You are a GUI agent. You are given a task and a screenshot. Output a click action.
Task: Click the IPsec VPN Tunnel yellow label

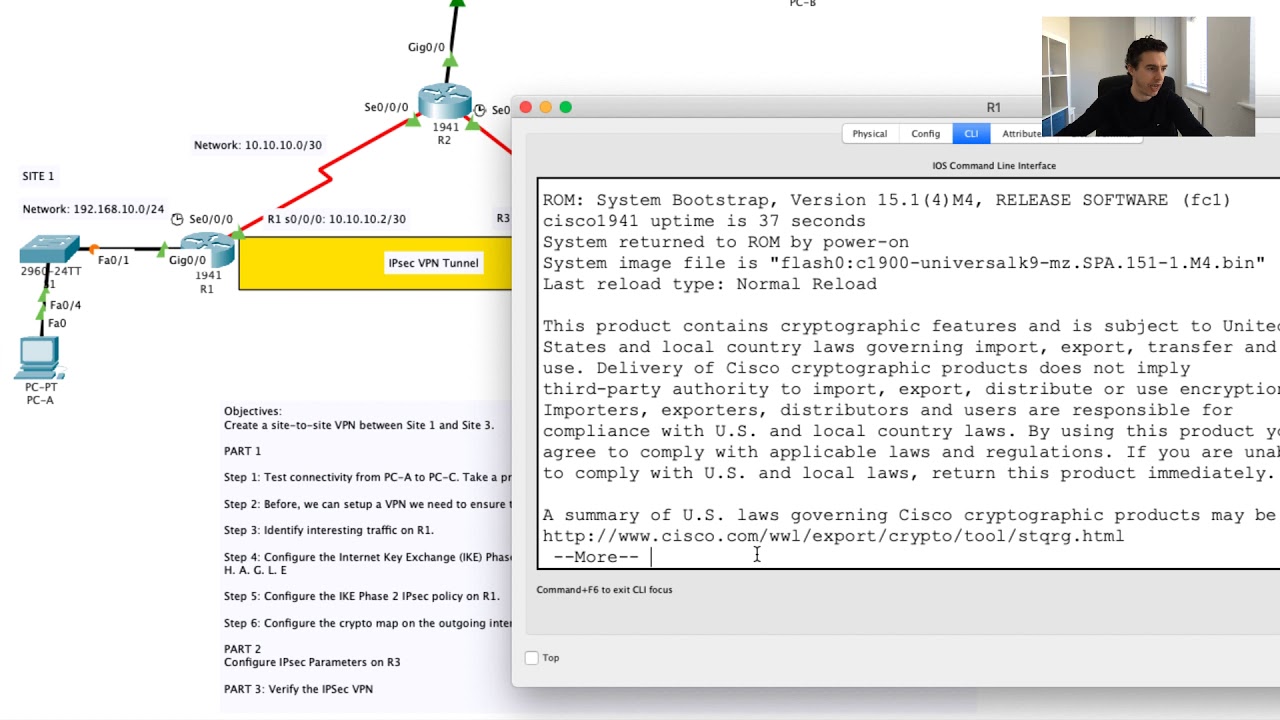click(433, 263)
